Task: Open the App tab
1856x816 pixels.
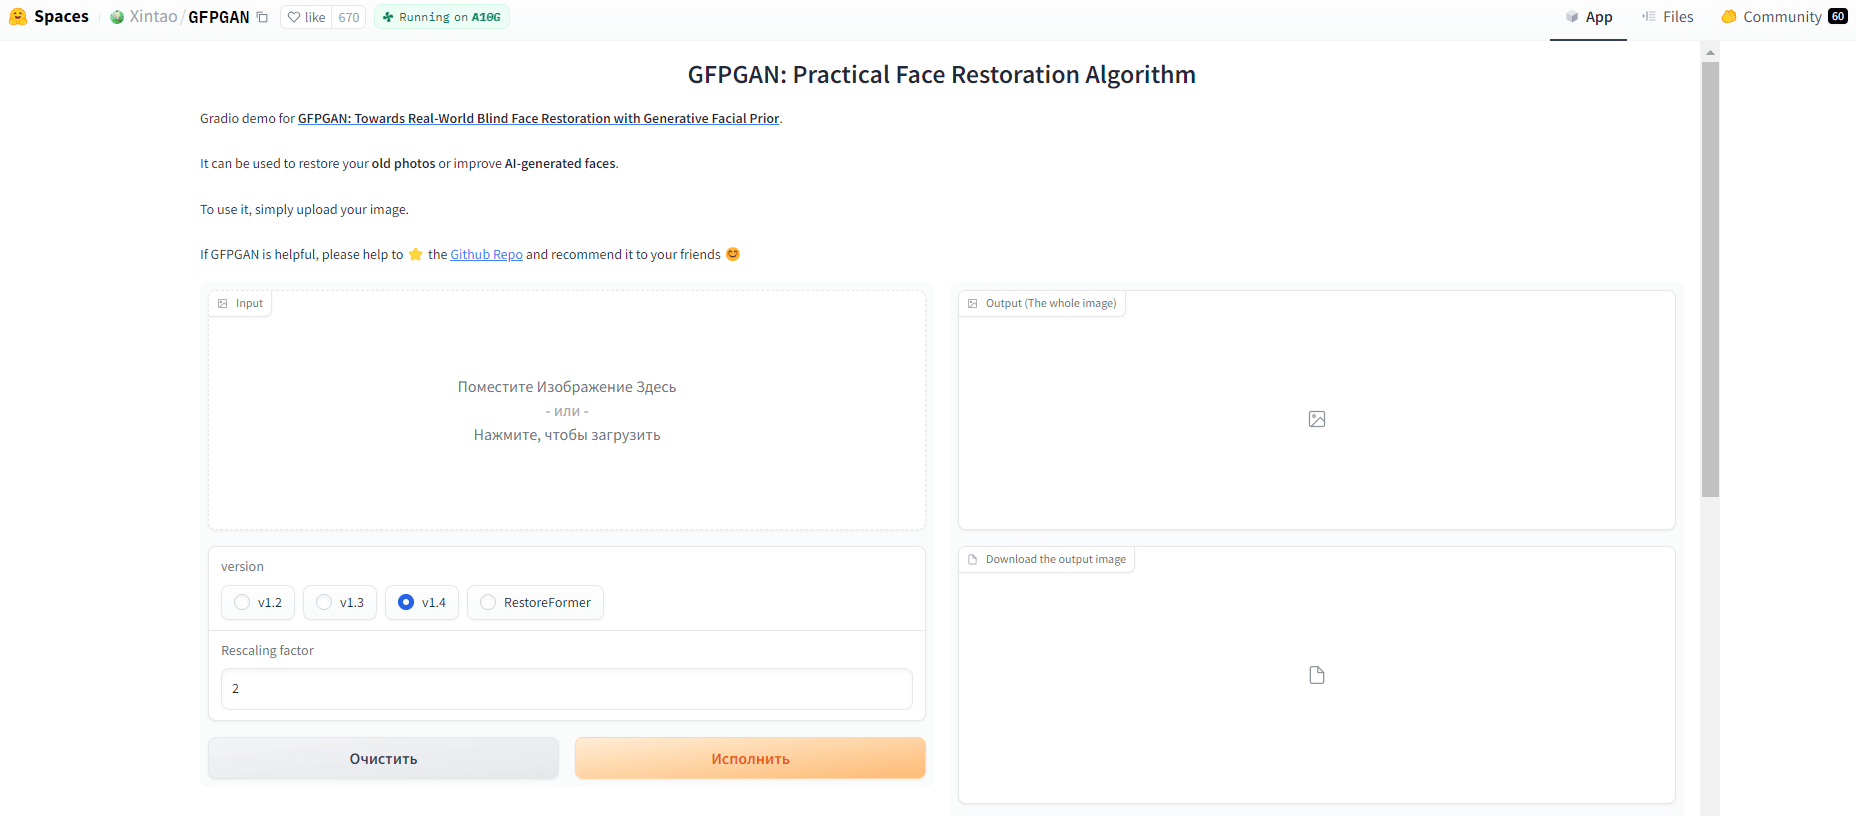Action: click(1588, 17)
